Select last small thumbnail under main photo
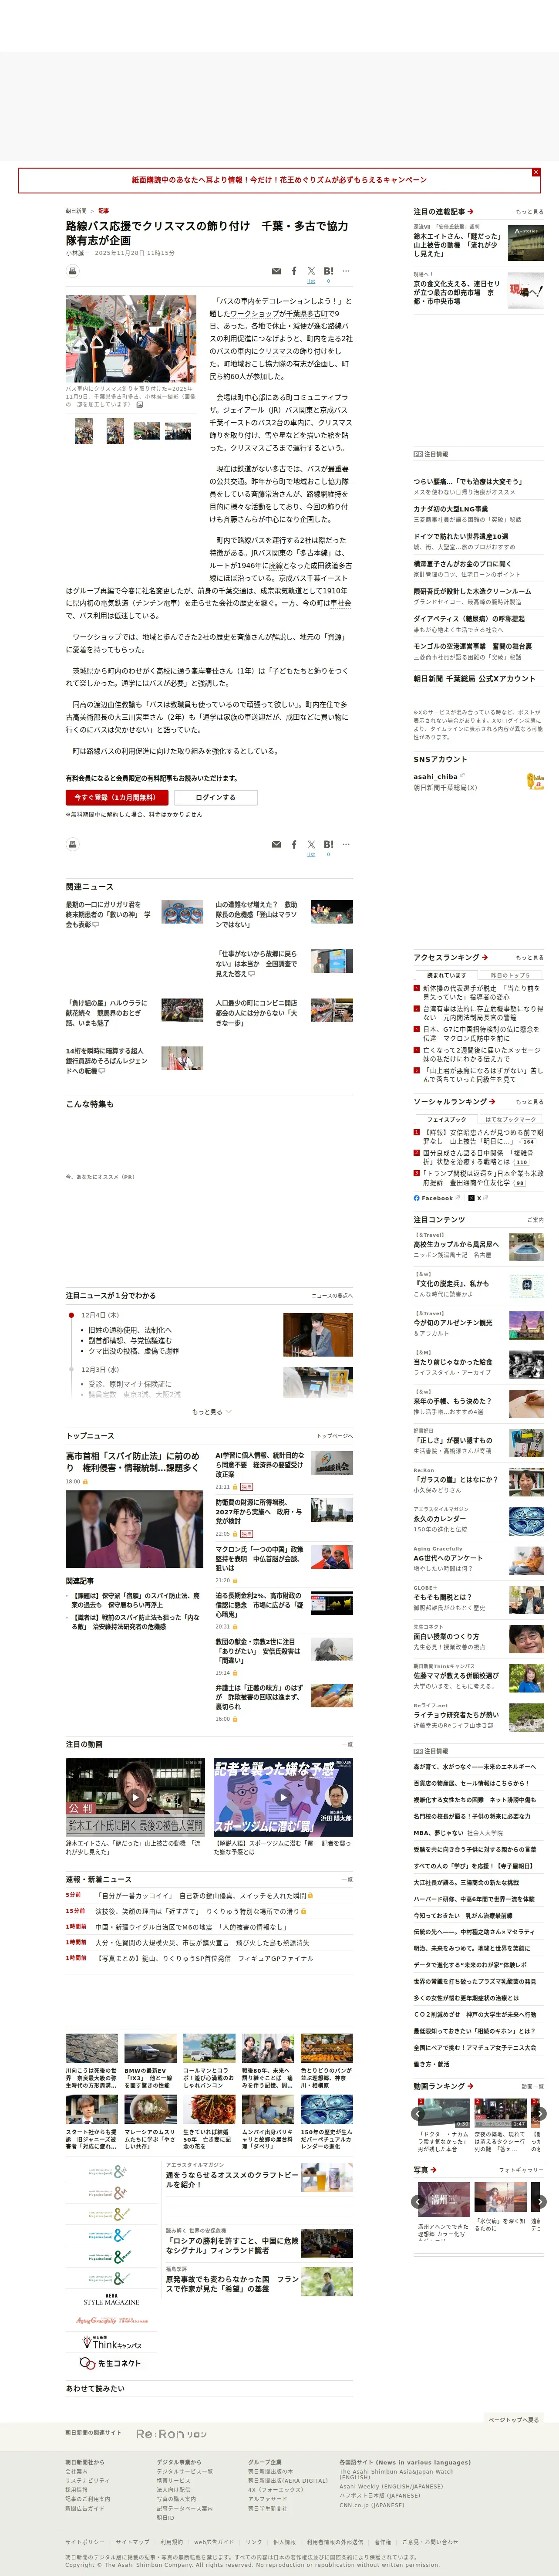Viewport: 559px width, 2576px height. point(178,431)
